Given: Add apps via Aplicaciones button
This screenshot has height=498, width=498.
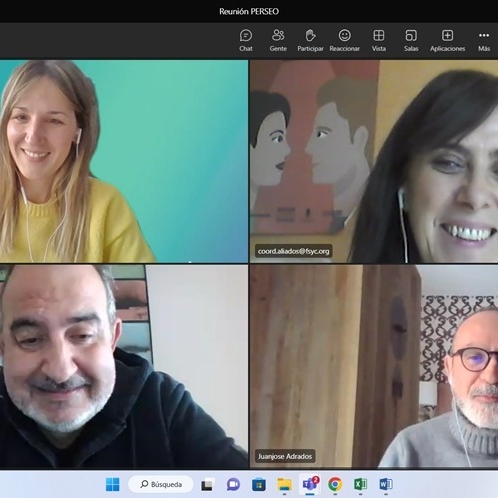Looking at the screenshot, I should [x=447, y=40].
